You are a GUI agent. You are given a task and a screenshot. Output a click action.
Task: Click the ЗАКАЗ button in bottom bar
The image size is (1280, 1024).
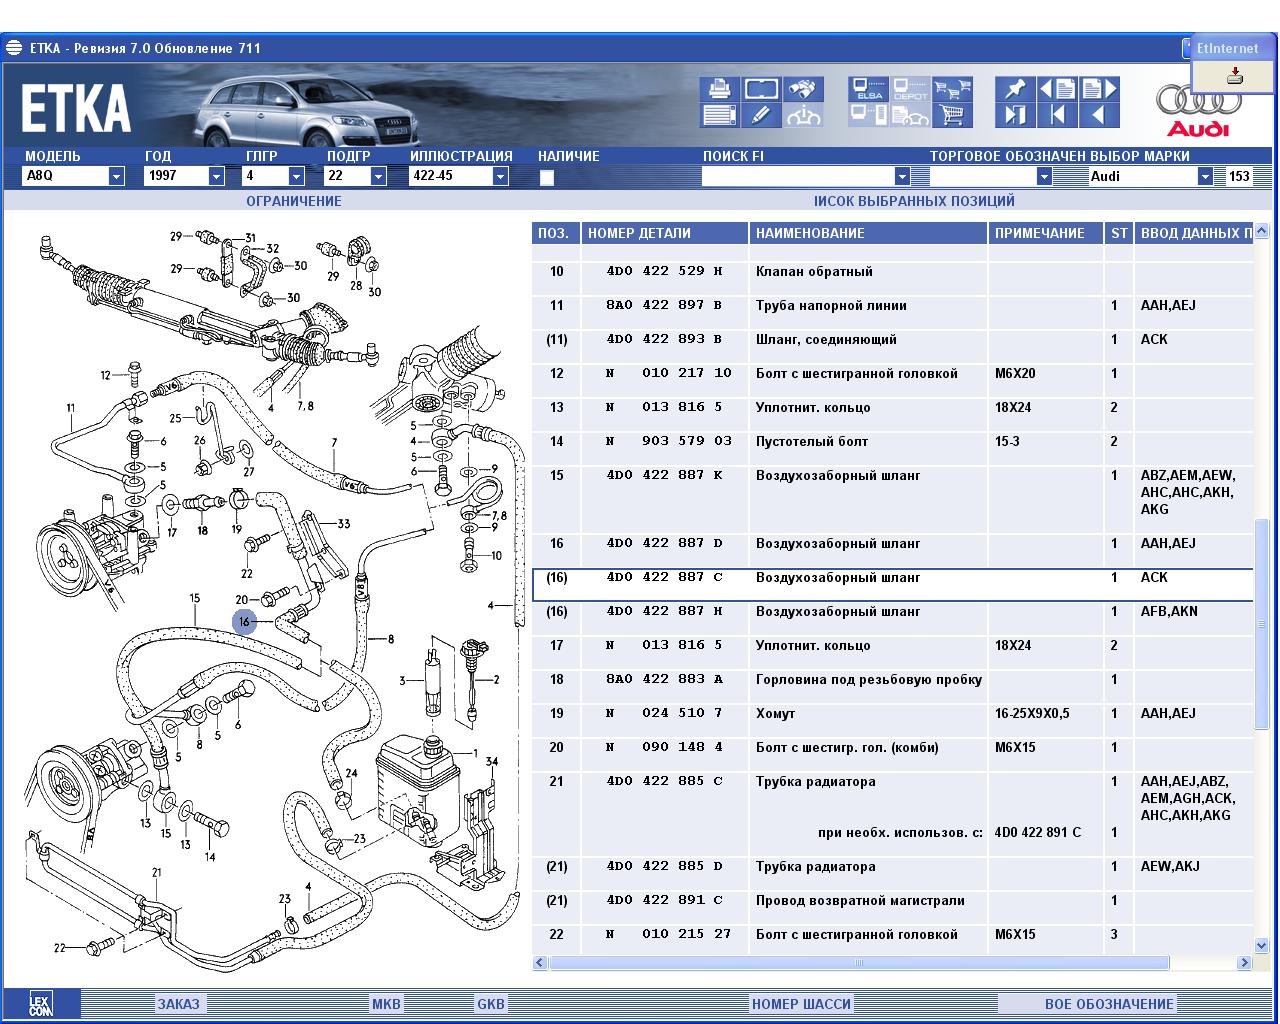(x=178, y=1004)
